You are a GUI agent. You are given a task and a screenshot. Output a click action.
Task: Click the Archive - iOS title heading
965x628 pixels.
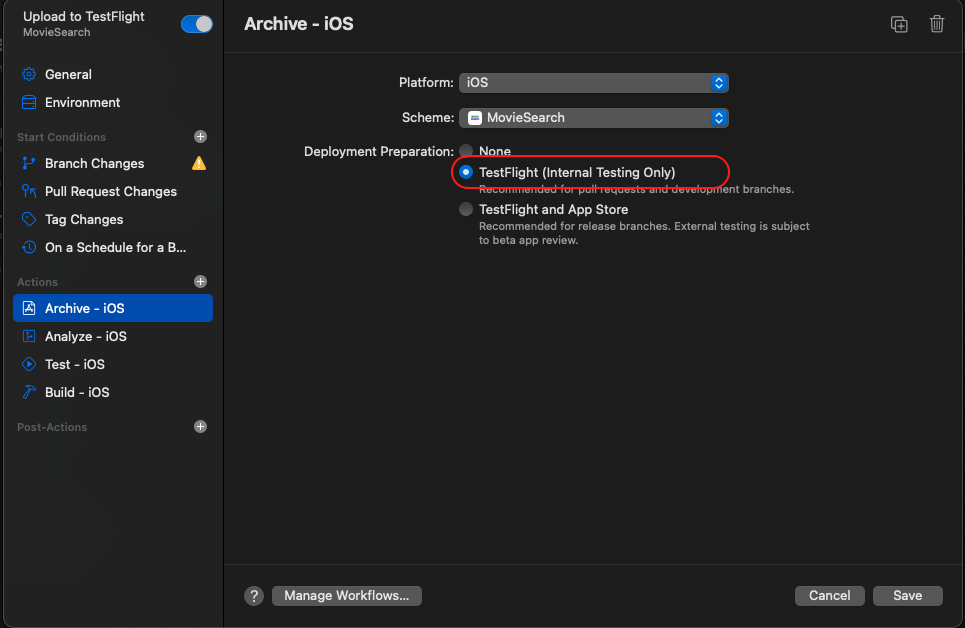(x=298, y=23)
